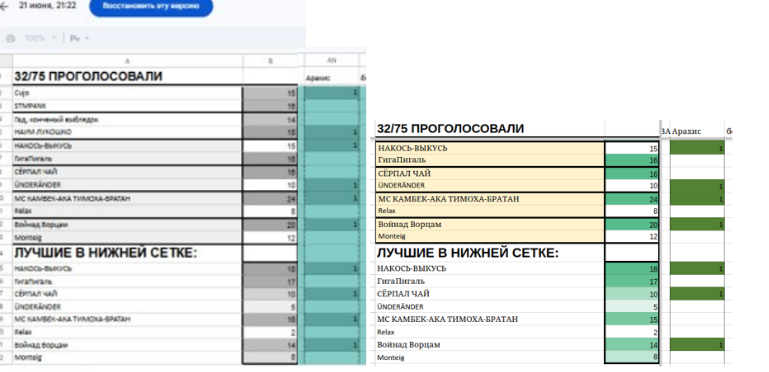
Task: Click dark green Арахис cell beside beige НАКОСЬ-ВЫКУСЬ
Action: (697, 148)
